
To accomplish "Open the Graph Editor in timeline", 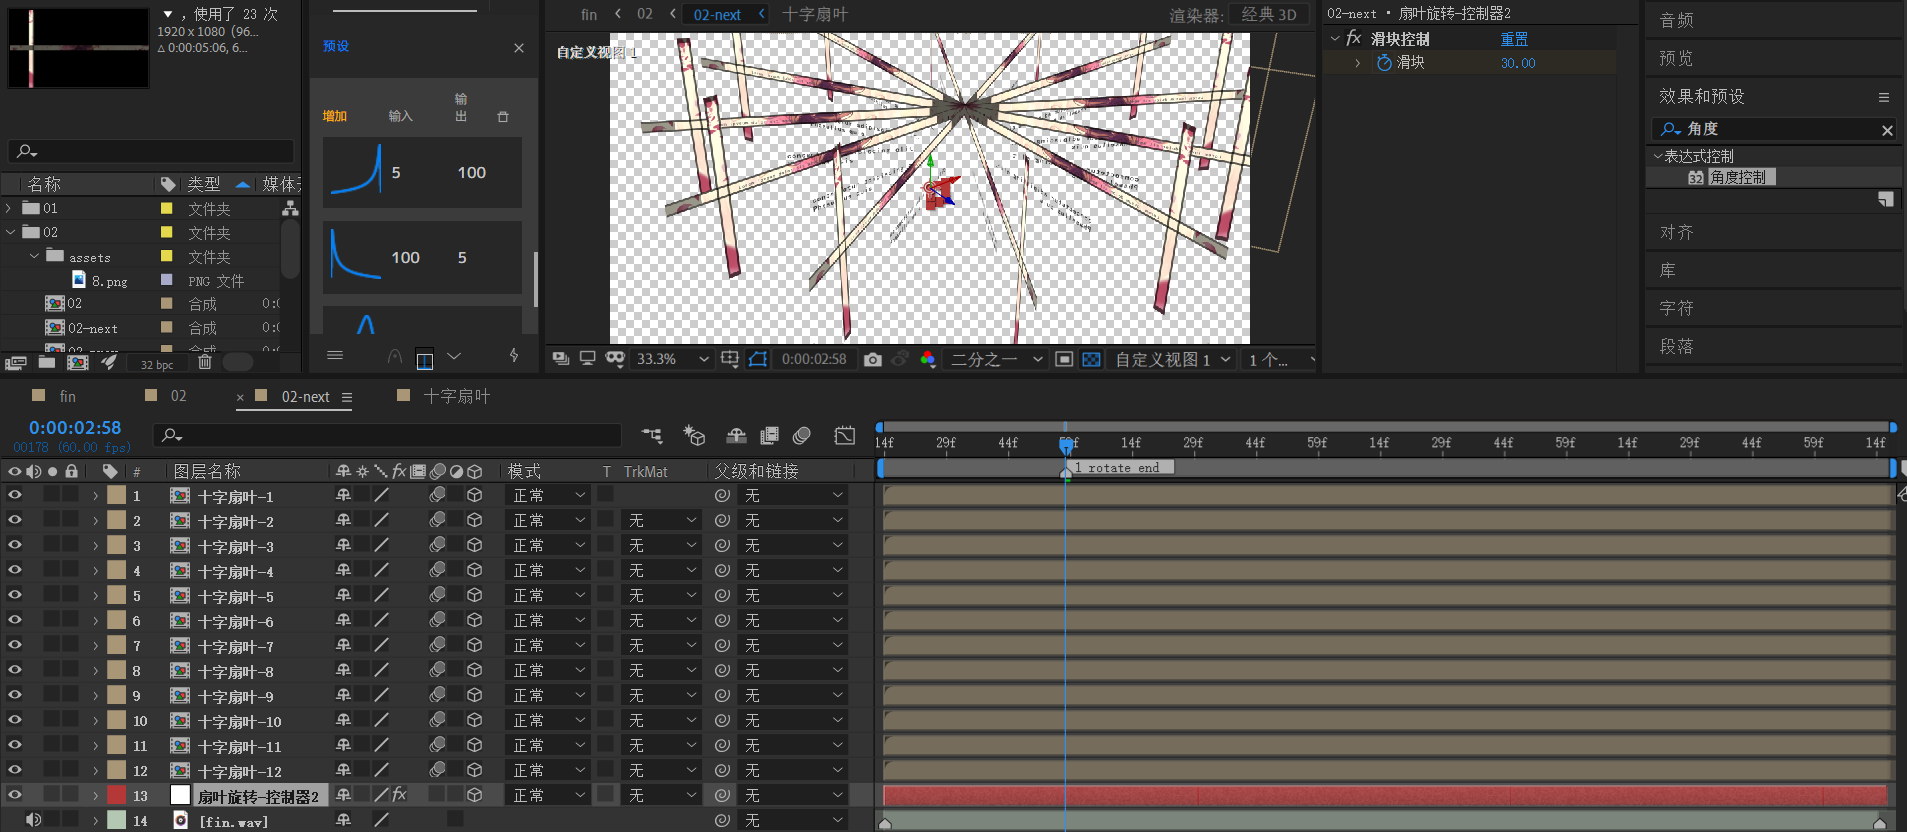I will point(845,436).
